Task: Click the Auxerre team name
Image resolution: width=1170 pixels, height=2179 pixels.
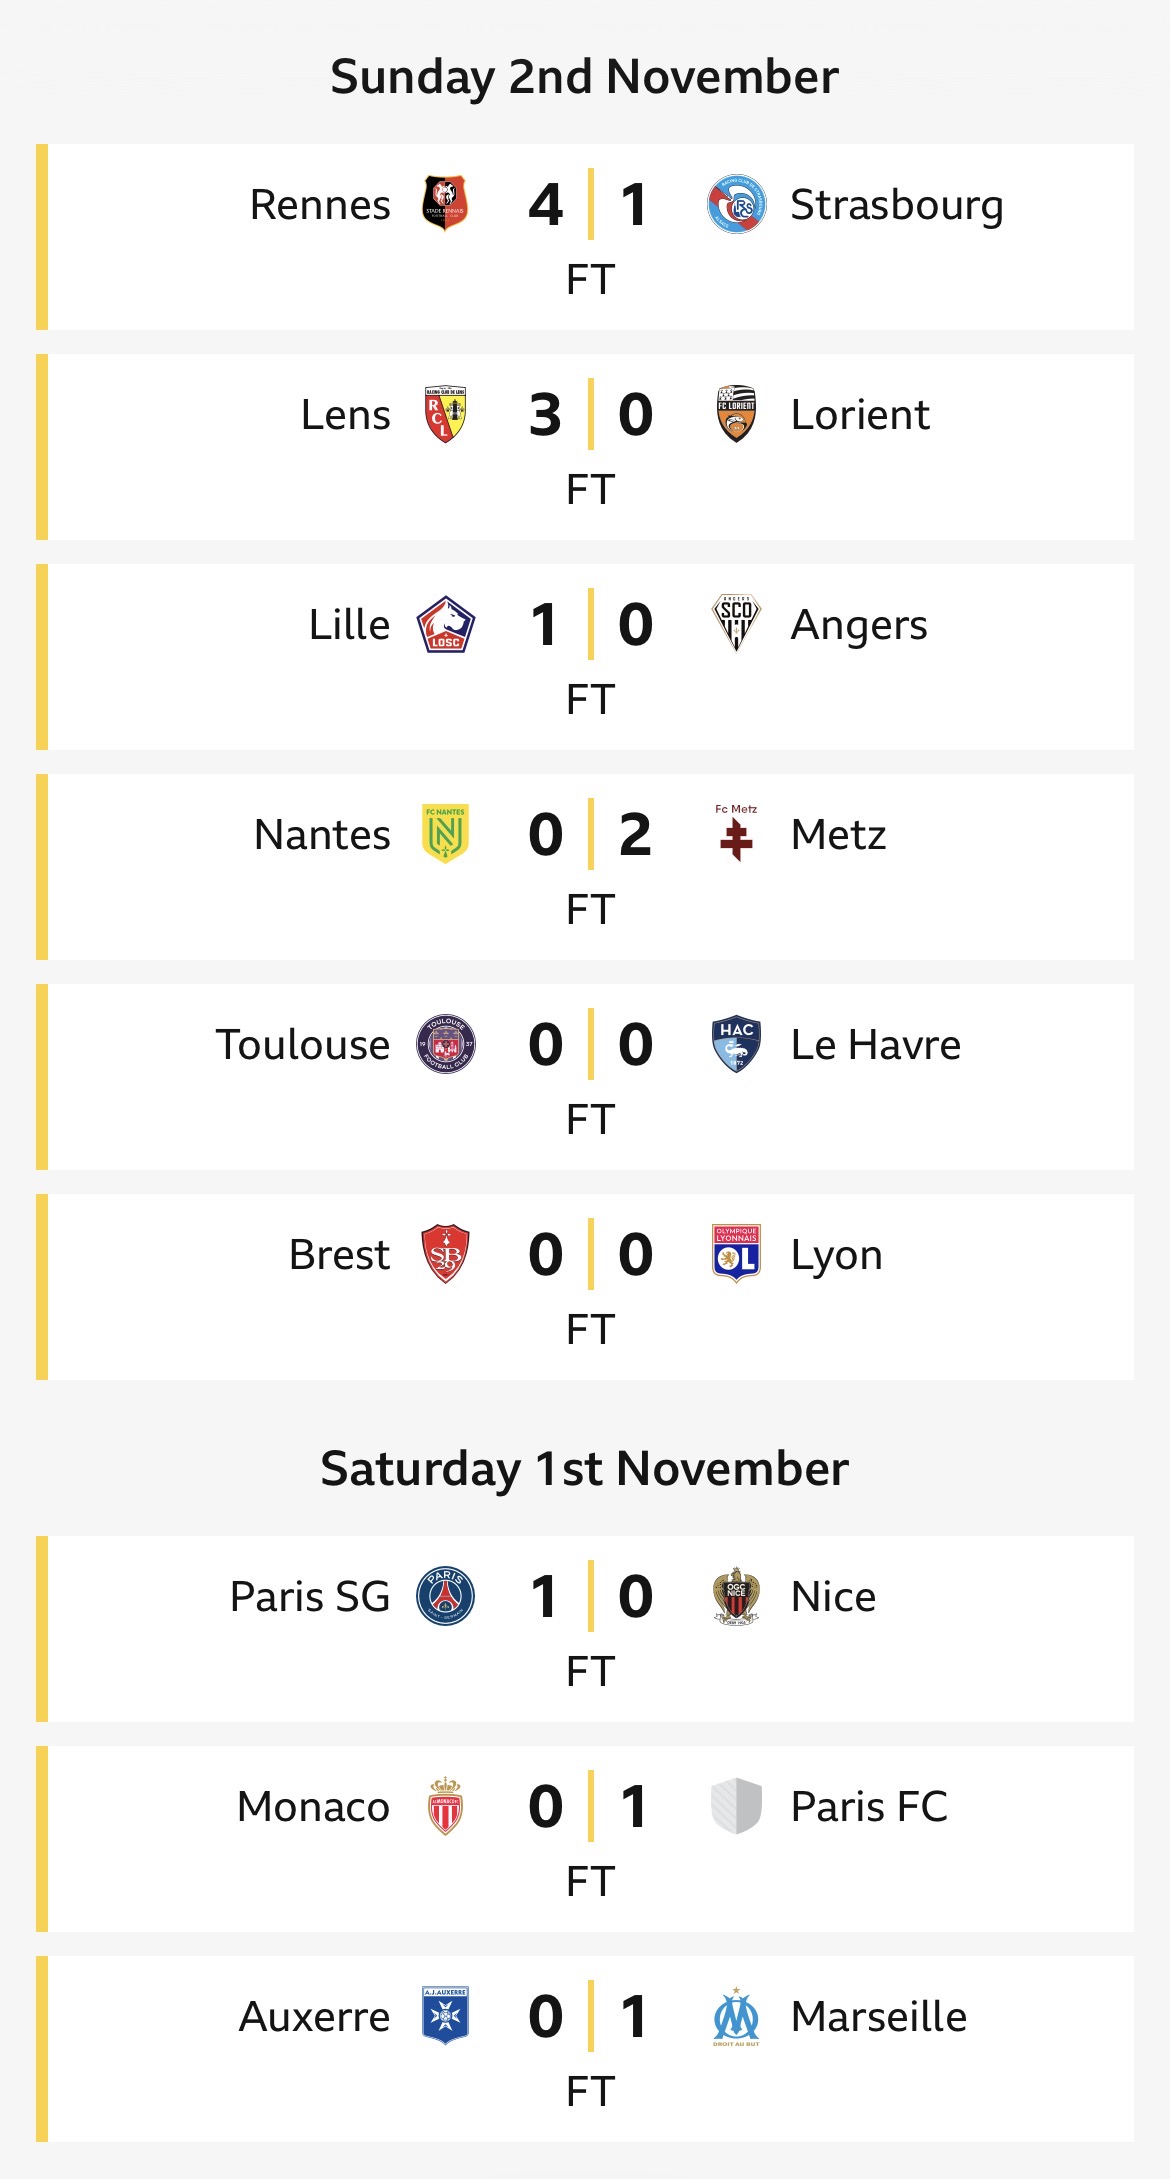Action: [x=314, y=2016]
